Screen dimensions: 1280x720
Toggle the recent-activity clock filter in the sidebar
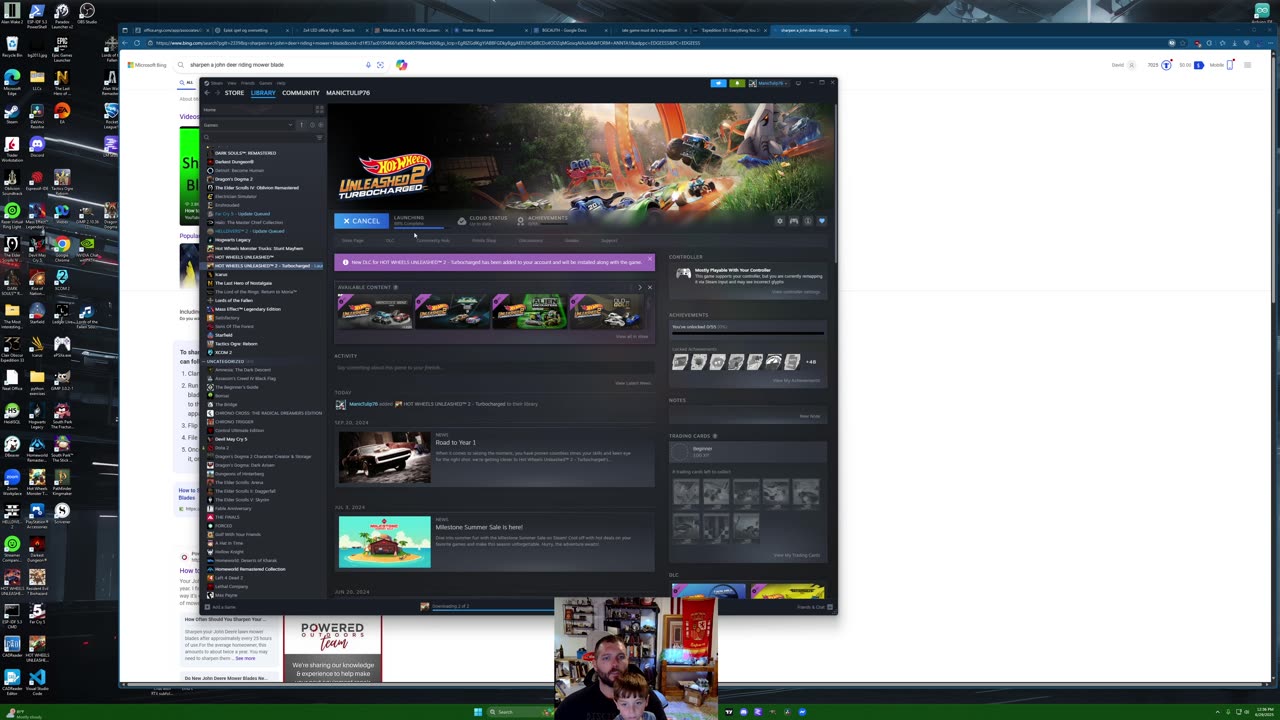(x=312, y=125)
